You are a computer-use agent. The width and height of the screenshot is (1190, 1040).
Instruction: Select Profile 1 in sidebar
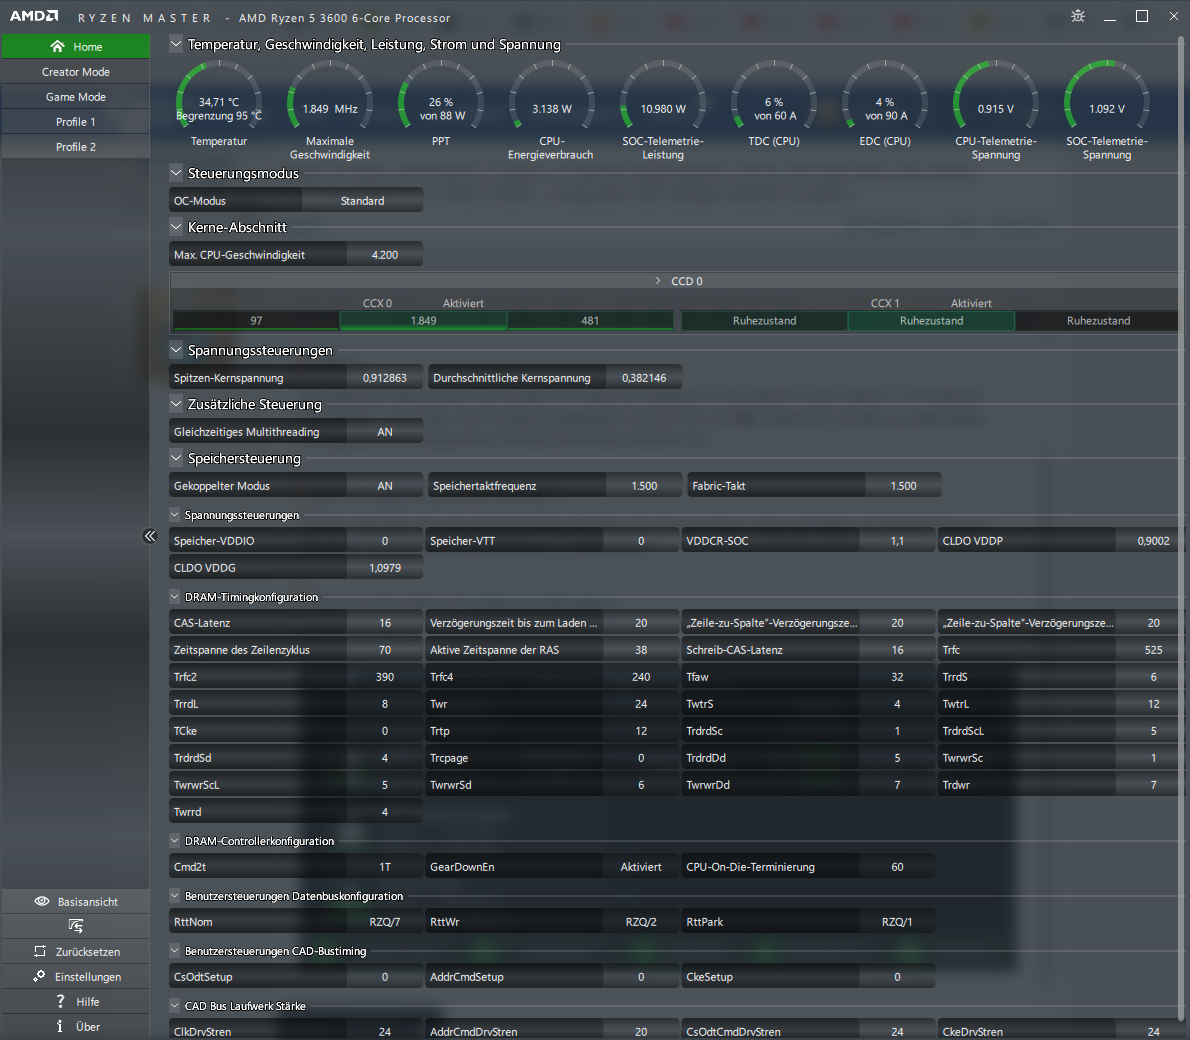coord(76,121)
